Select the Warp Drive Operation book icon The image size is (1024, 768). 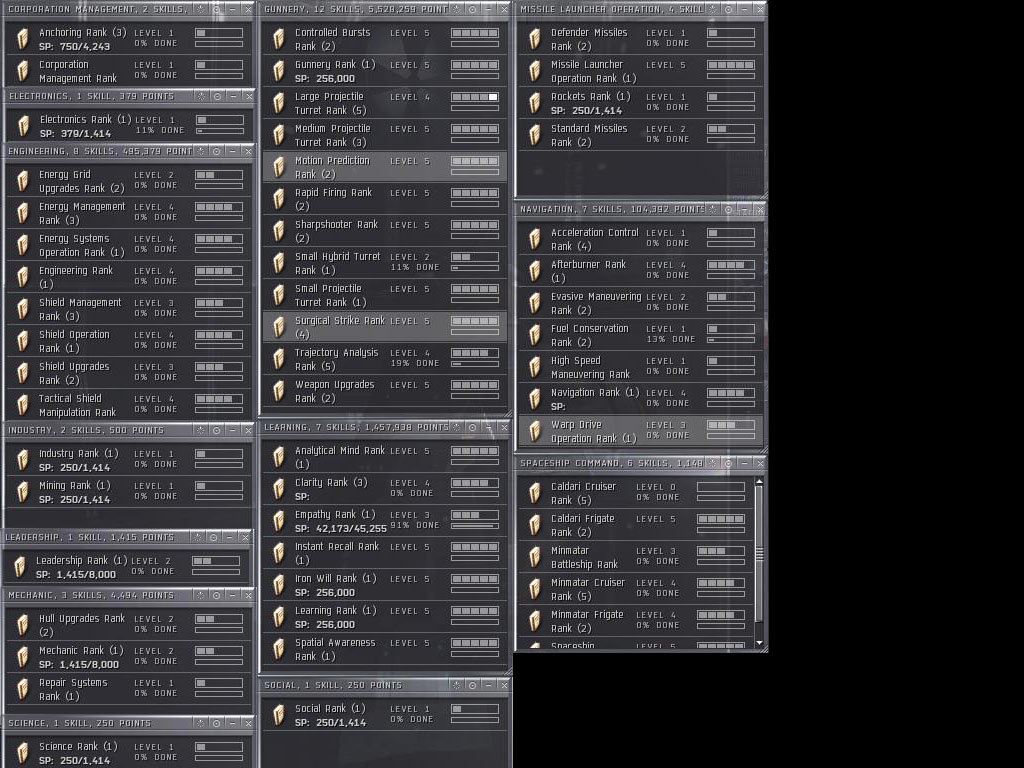click(535, 431)
